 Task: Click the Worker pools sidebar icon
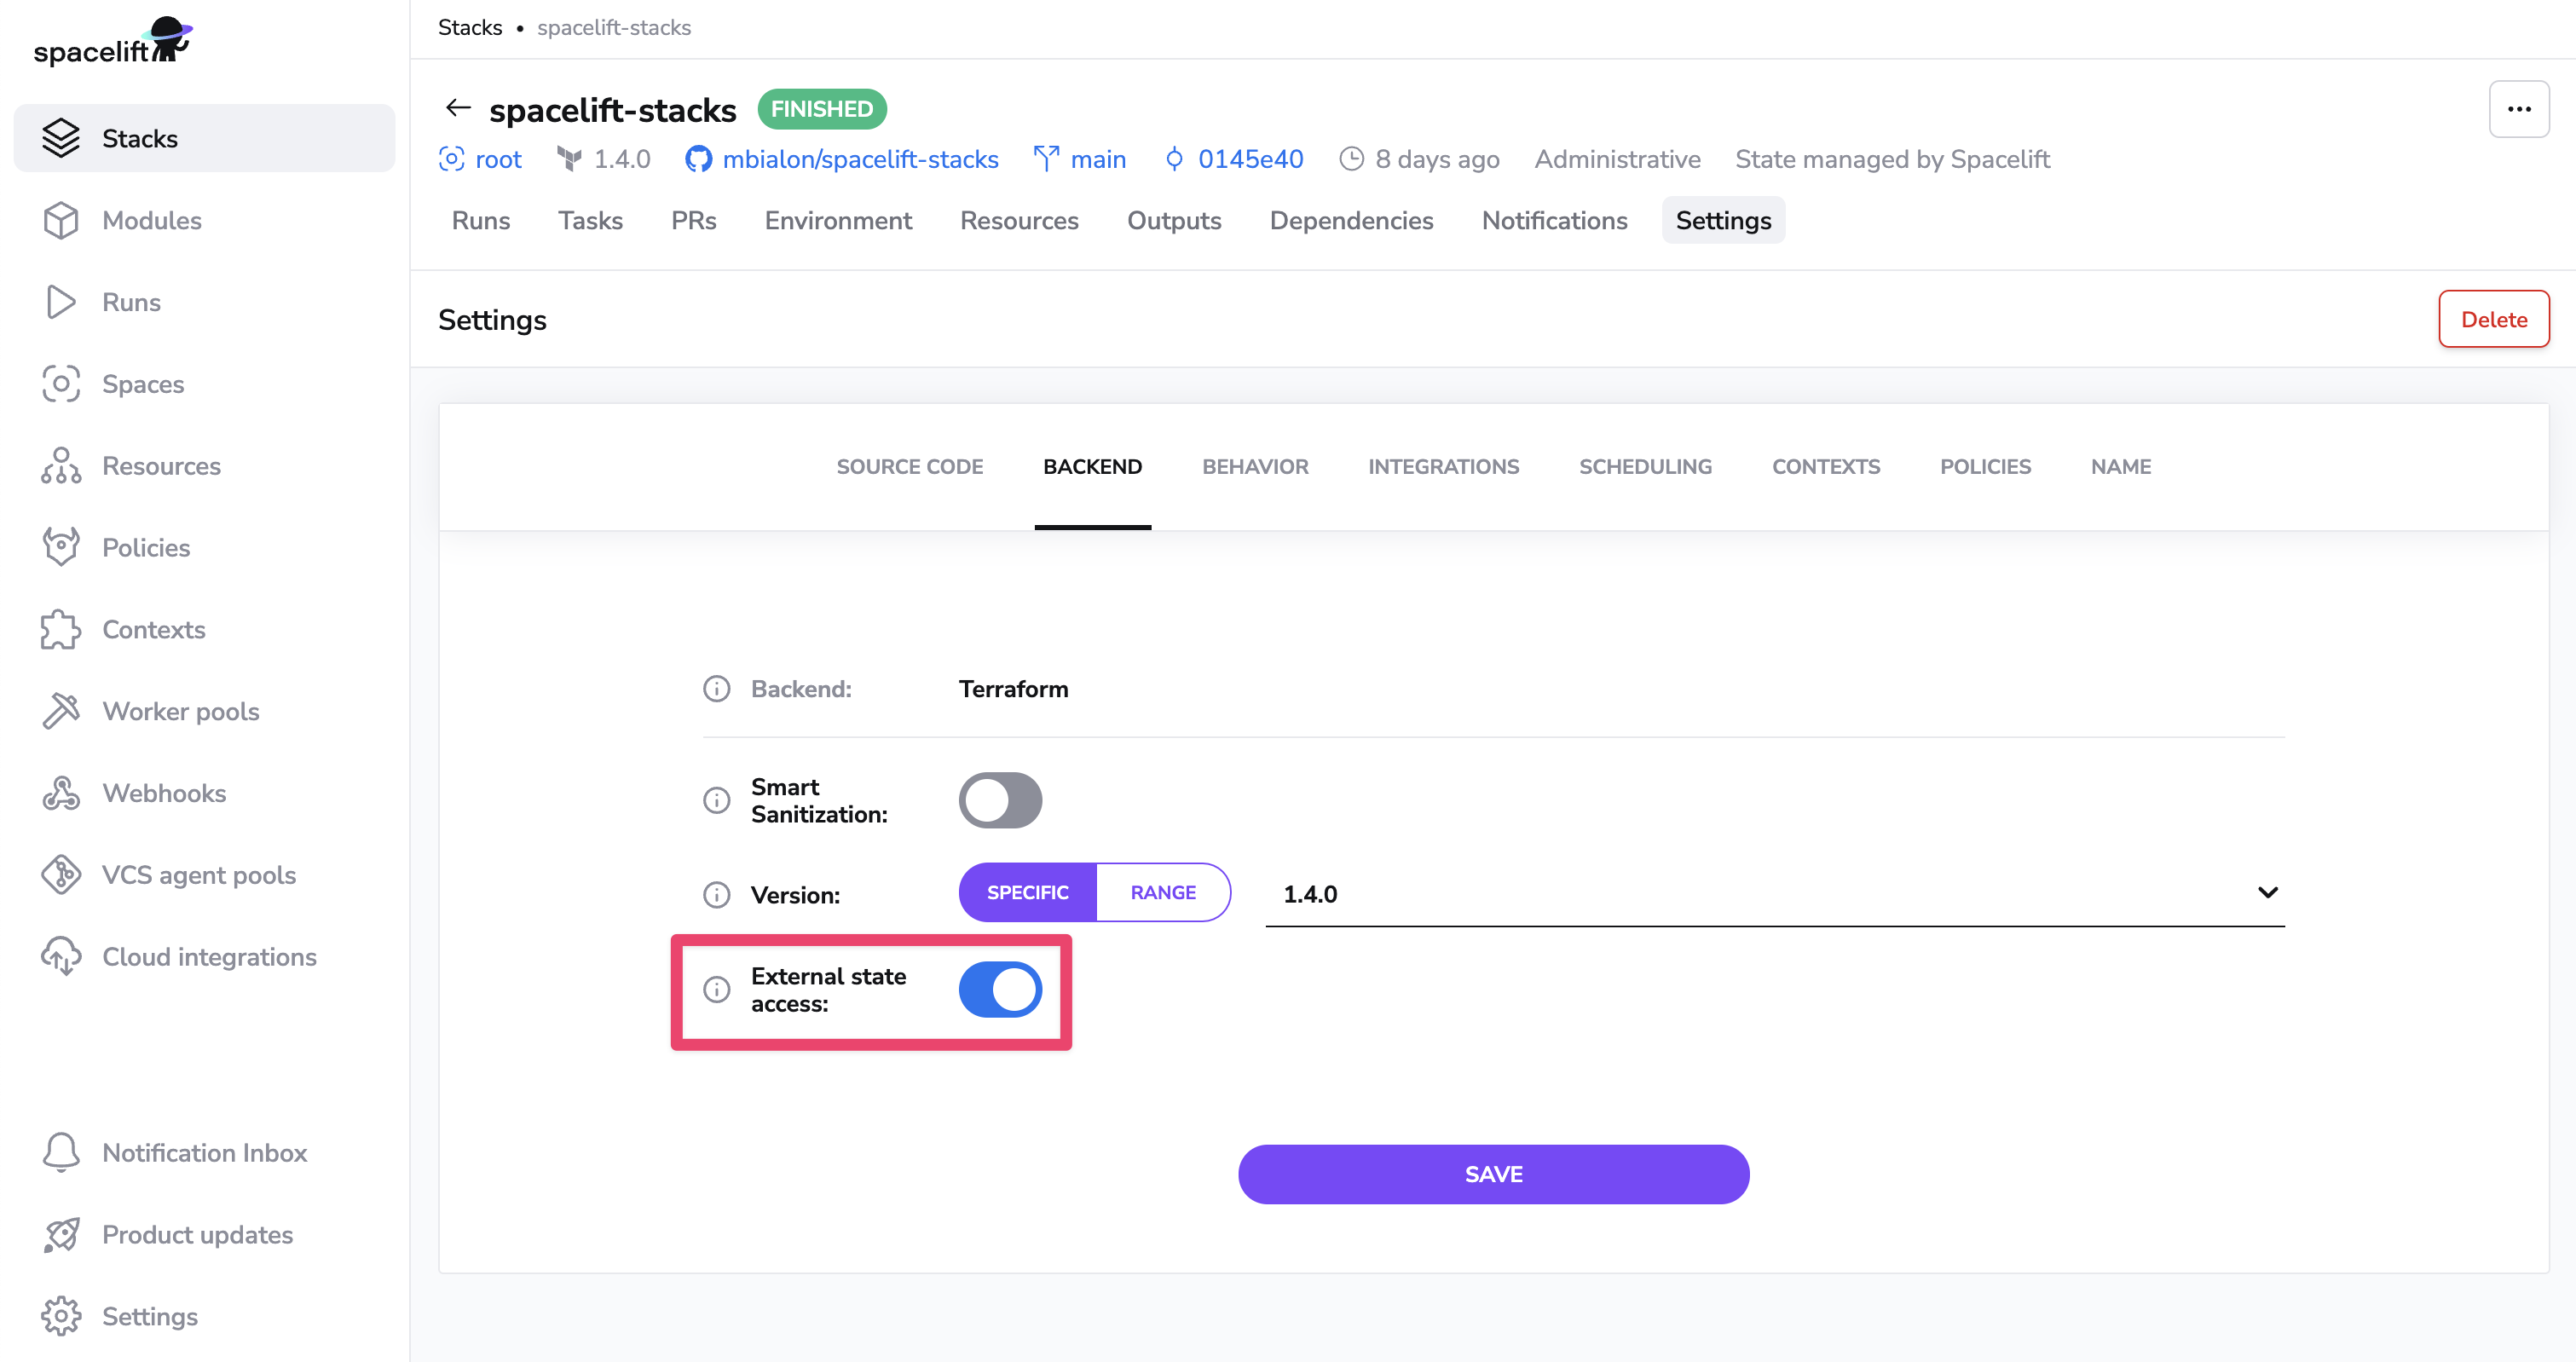[60, 711]
